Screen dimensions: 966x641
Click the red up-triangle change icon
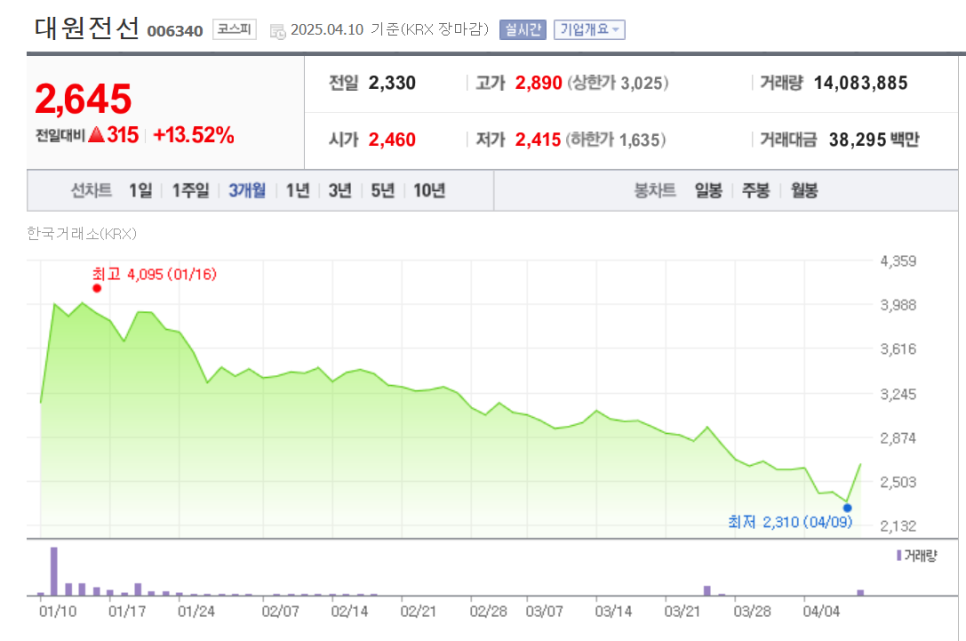pyautogui.click(x=96, y=134)
